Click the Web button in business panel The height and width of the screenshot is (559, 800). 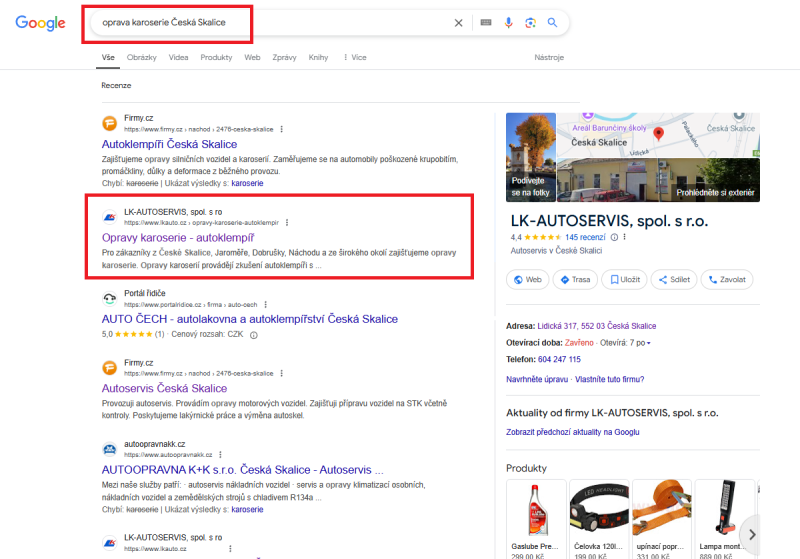528,280
